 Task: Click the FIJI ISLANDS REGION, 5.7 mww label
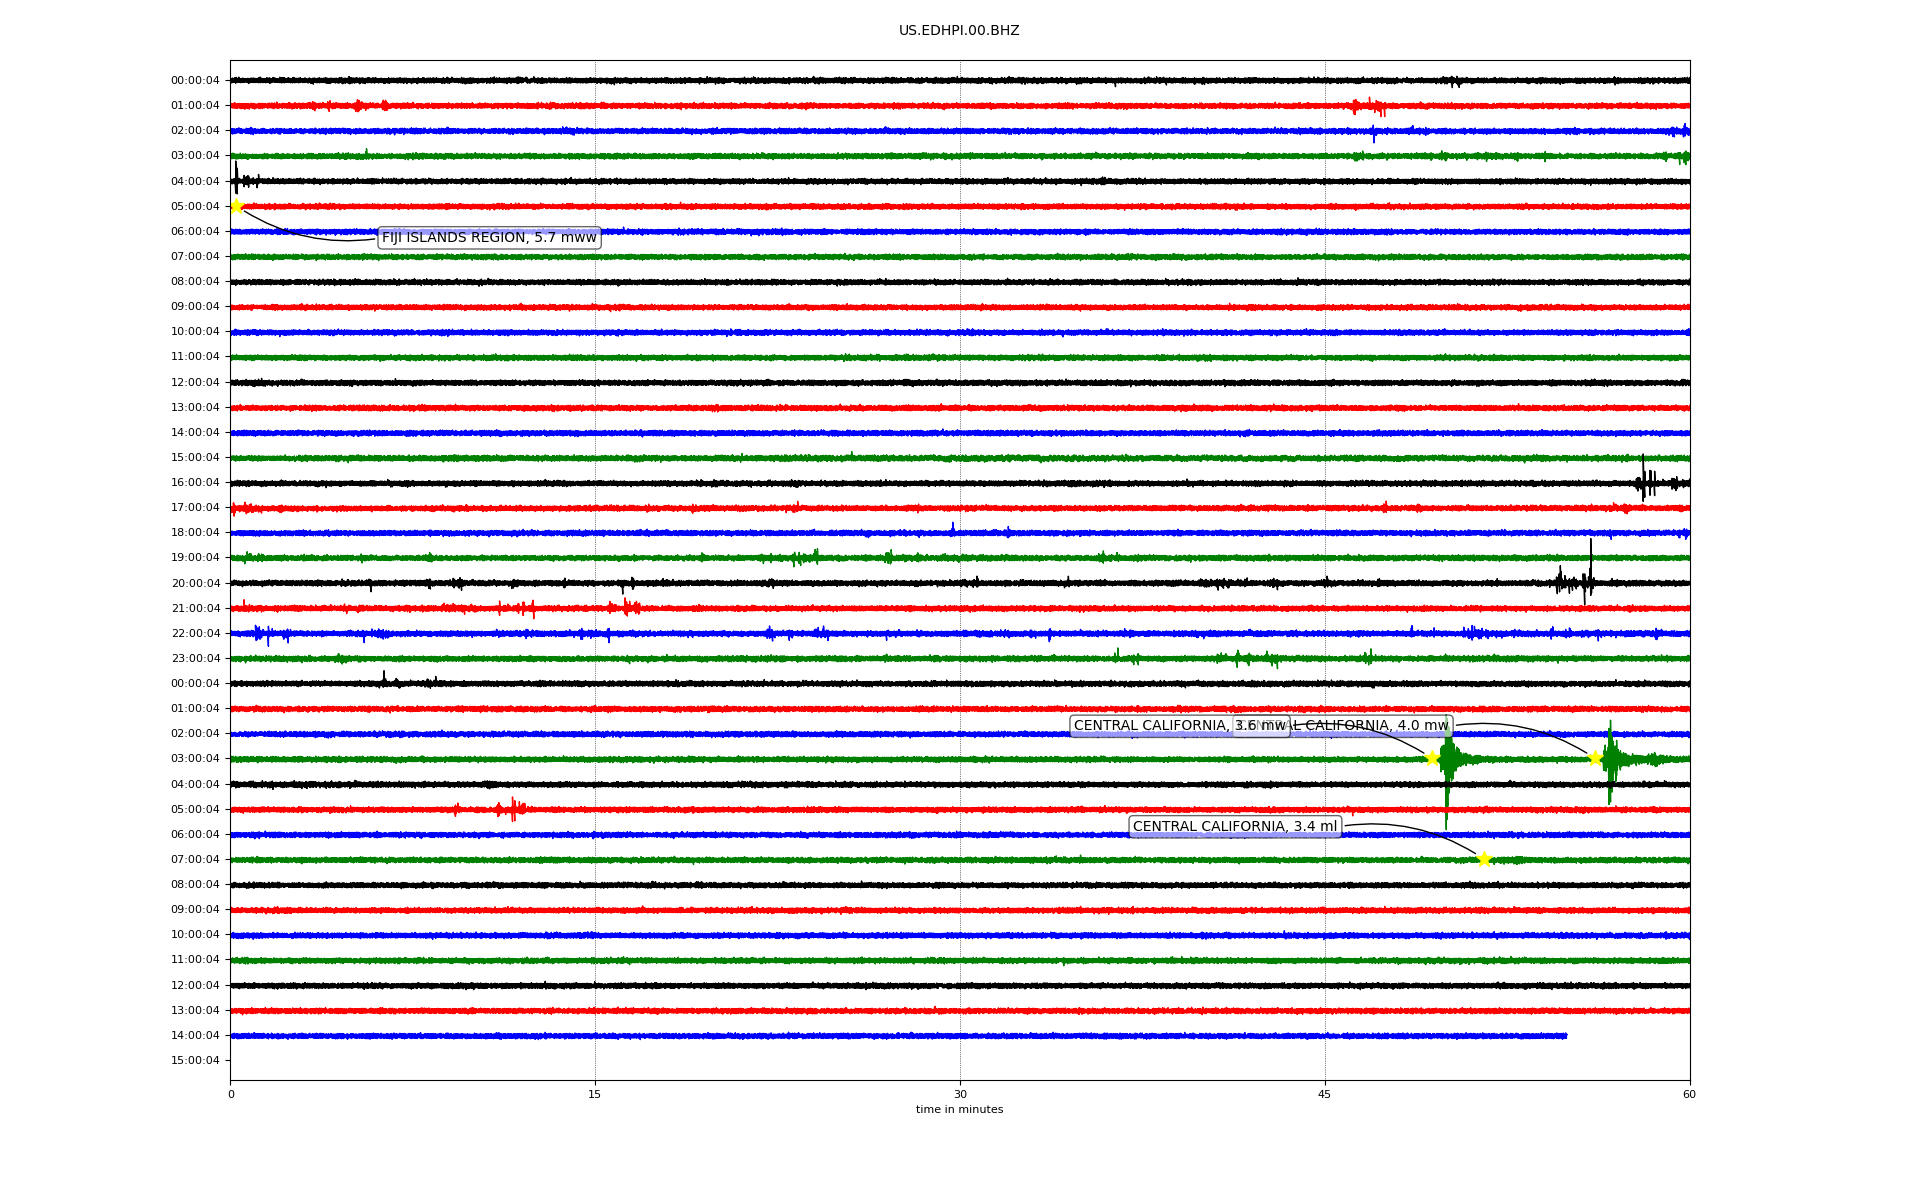[489, 238]
